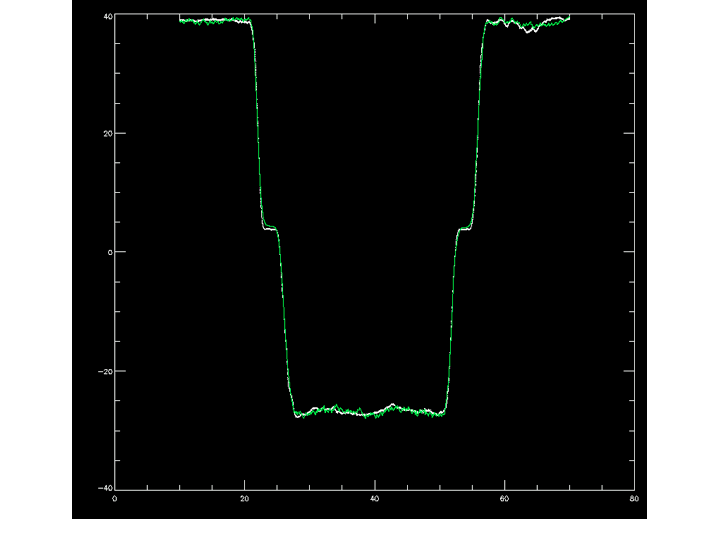Click the y-axis label 40
Viewport: 720px width, 540px height.
[108, 17]
